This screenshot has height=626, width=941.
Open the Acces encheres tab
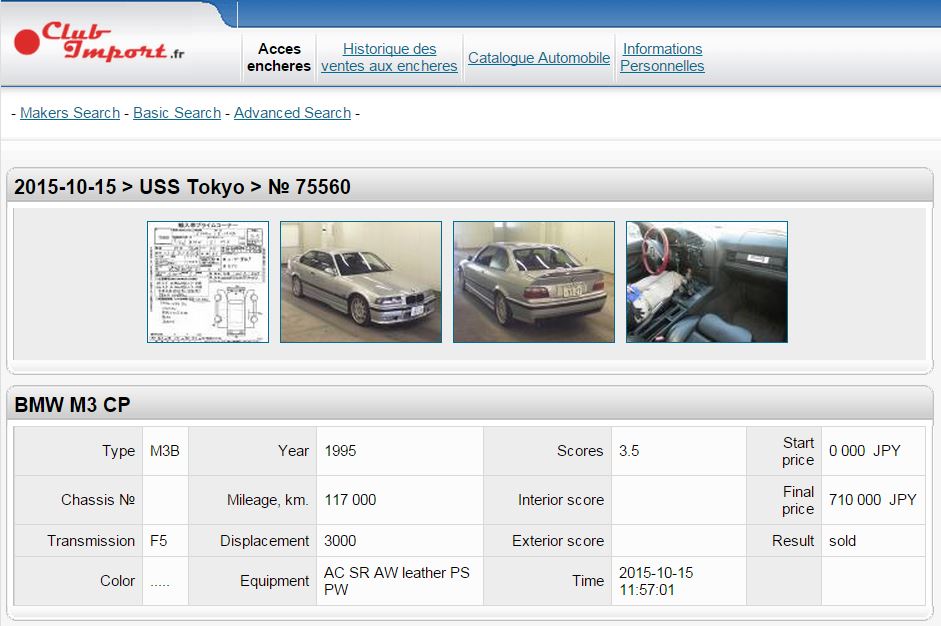[x=279, y=57]
